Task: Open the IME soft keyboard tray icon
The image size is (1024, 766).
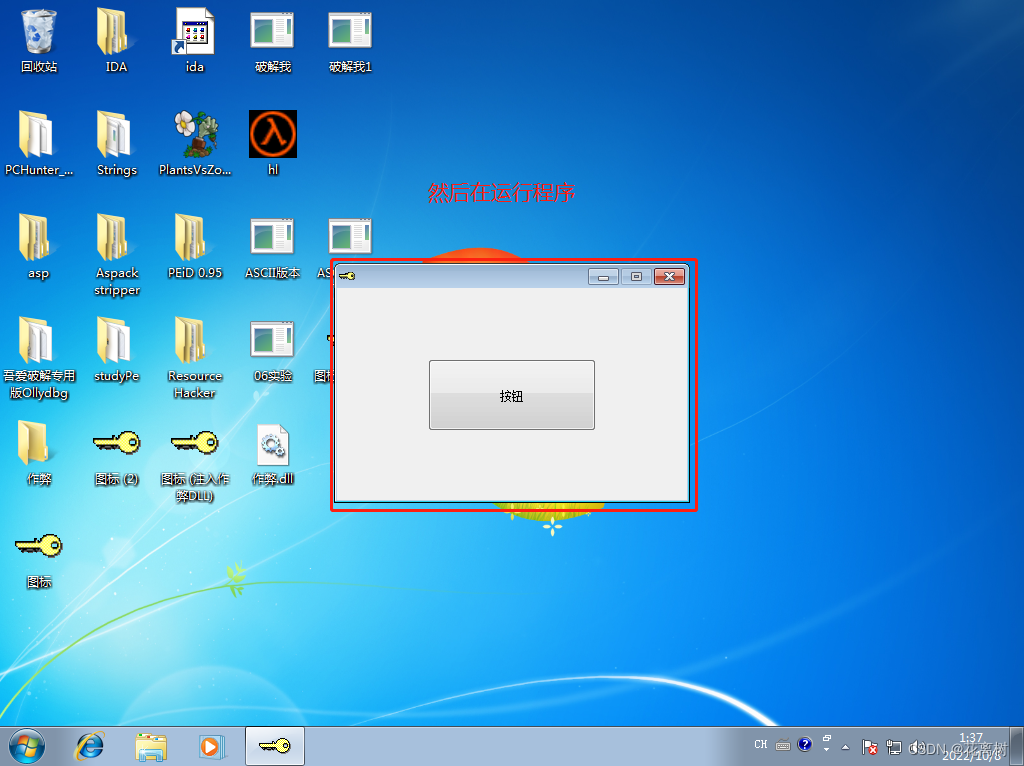Action: [x=783, y=745]
